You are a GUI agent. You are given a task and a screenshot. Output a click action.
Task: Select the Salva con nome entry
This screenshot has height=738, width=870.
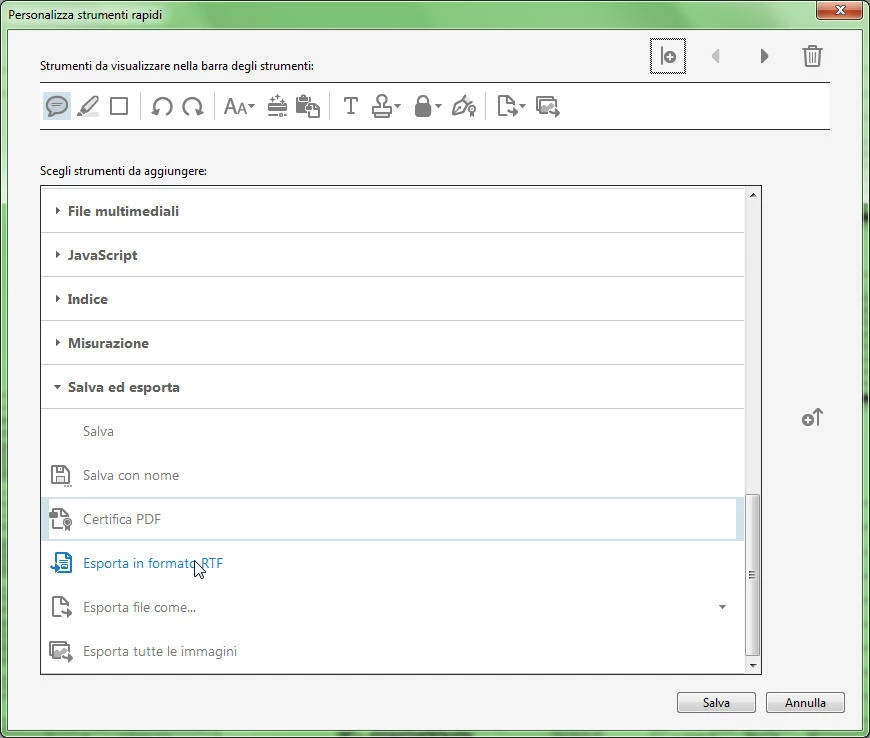[x=392, y=476]
